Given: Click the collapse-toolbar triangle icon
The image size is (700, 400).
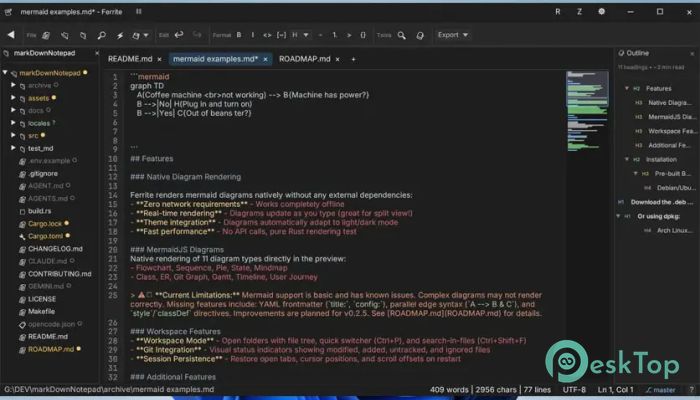Looking at the screenshot, I should point(11,35).
